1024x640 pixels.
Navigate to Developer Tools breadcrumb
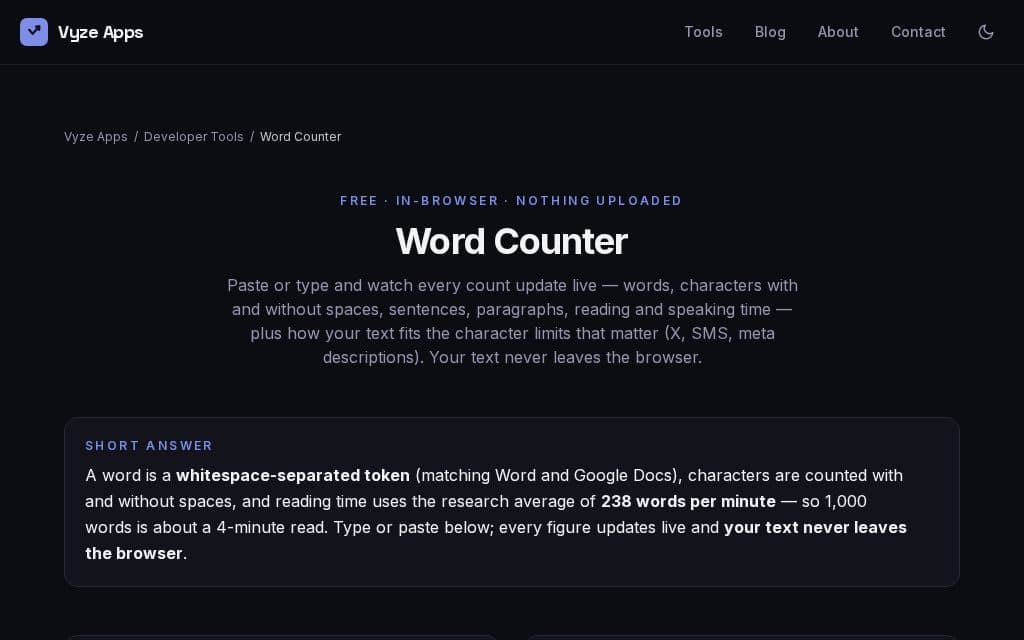193,136
